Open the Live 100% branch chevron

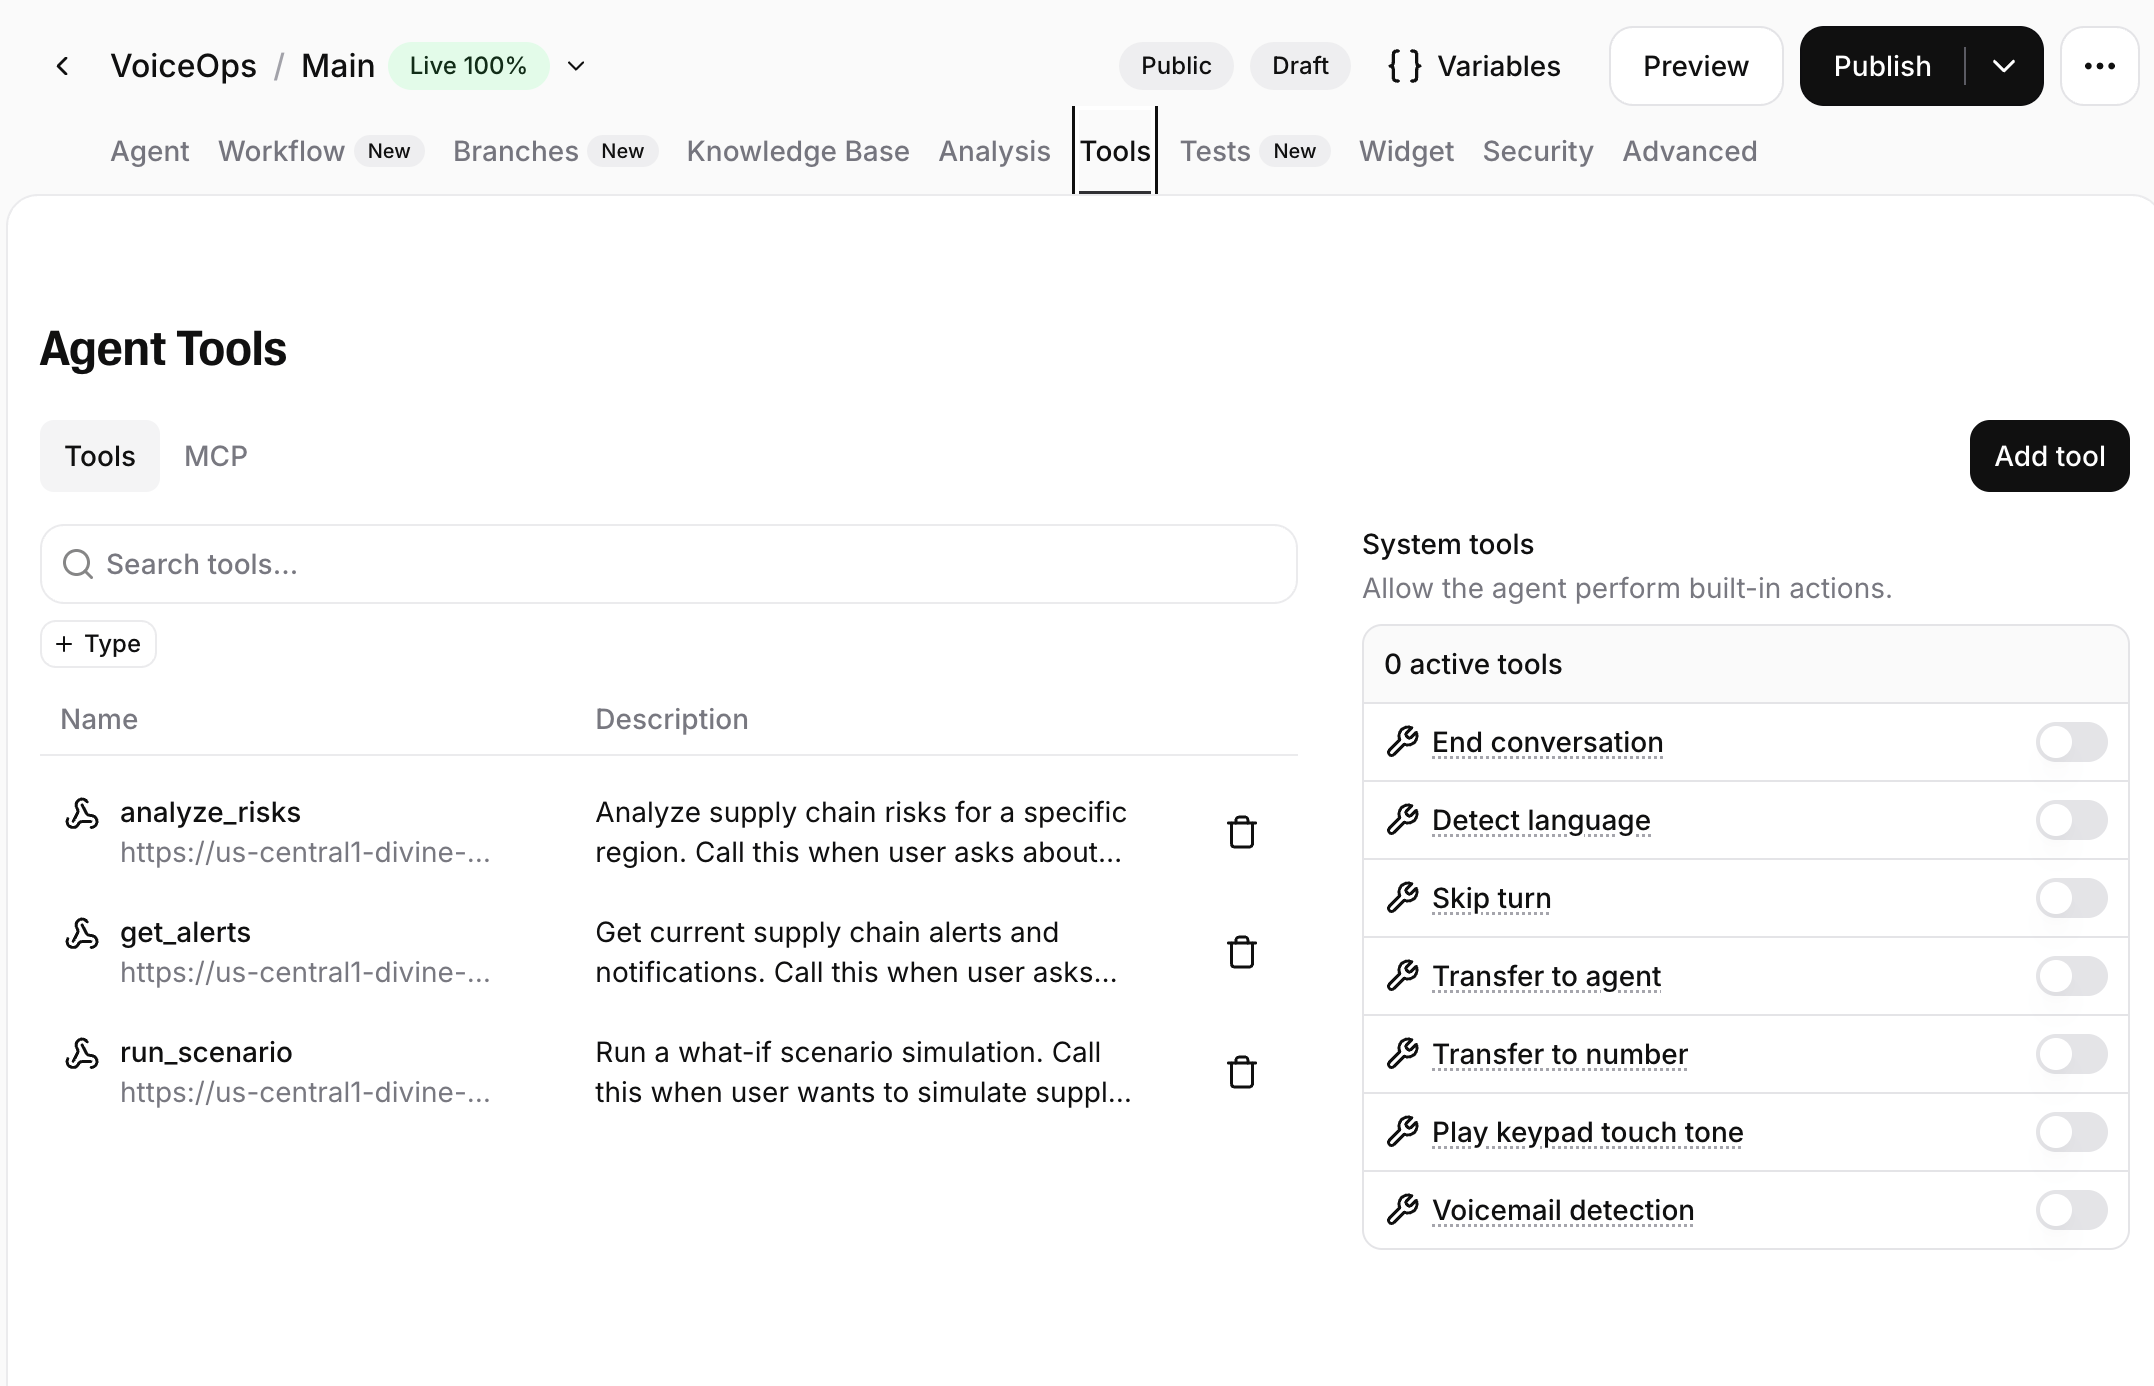[576, 66]
